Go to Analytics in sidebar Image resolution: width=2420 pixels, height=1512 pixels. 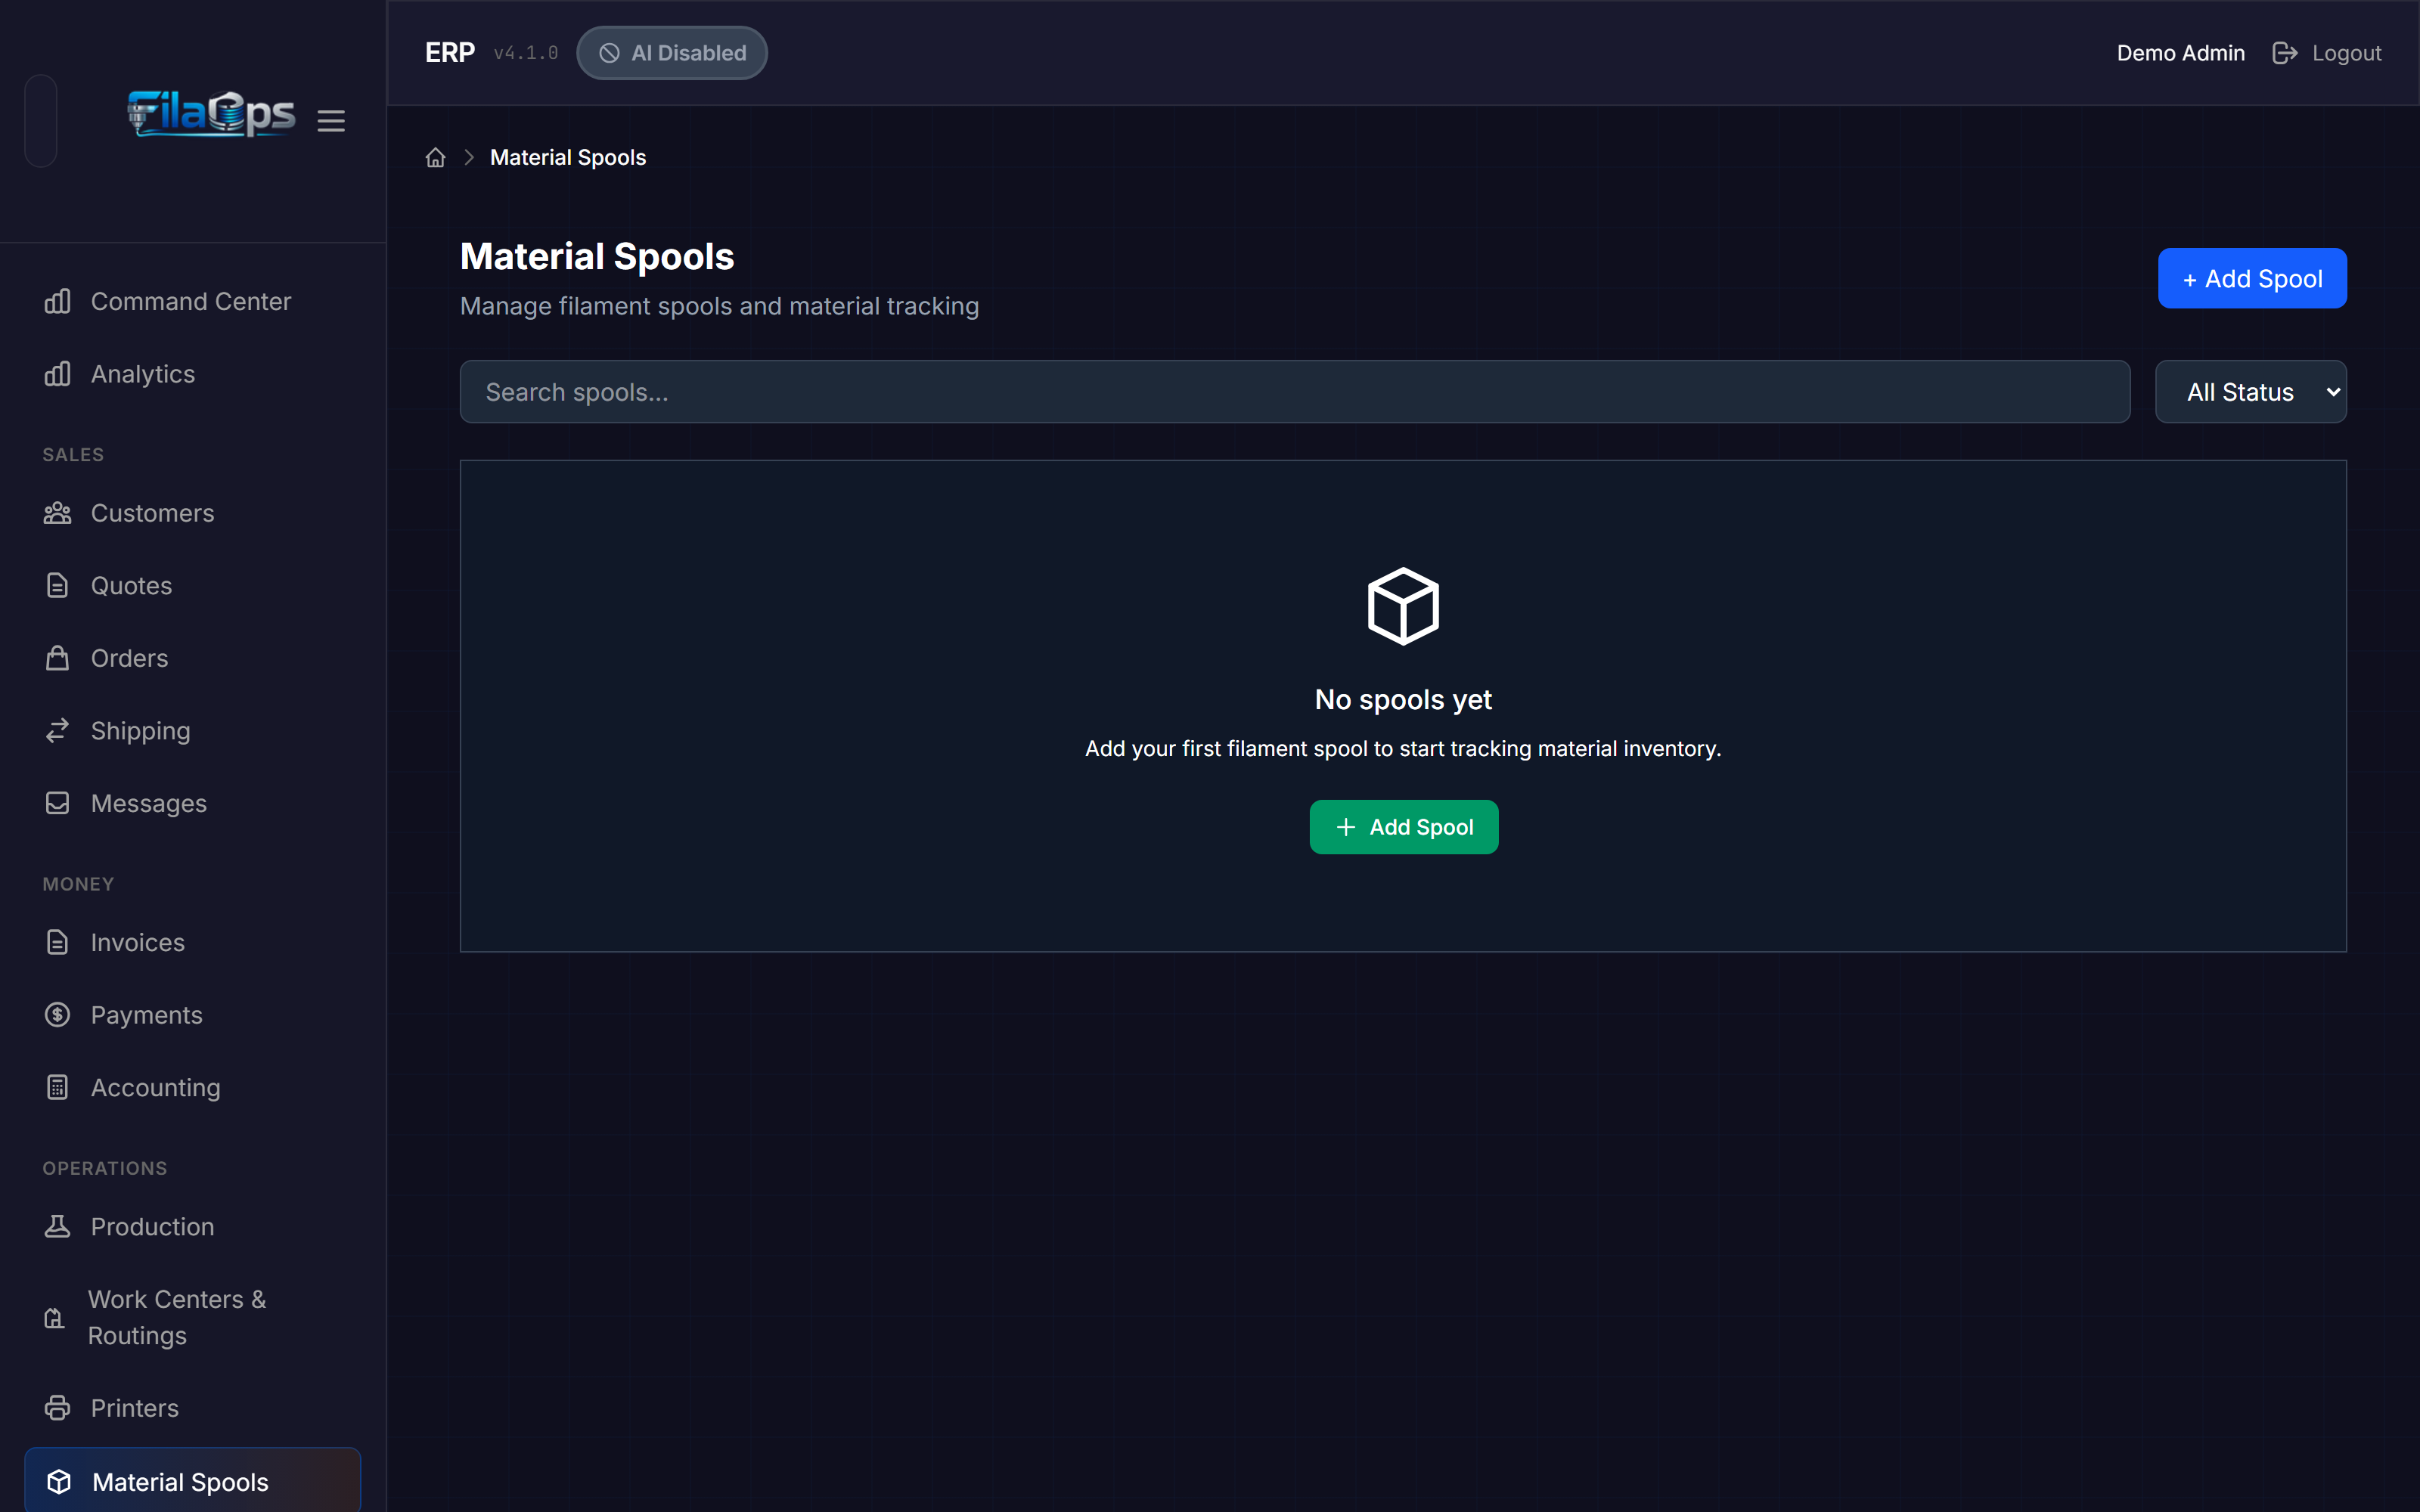(x=192, y=374)
